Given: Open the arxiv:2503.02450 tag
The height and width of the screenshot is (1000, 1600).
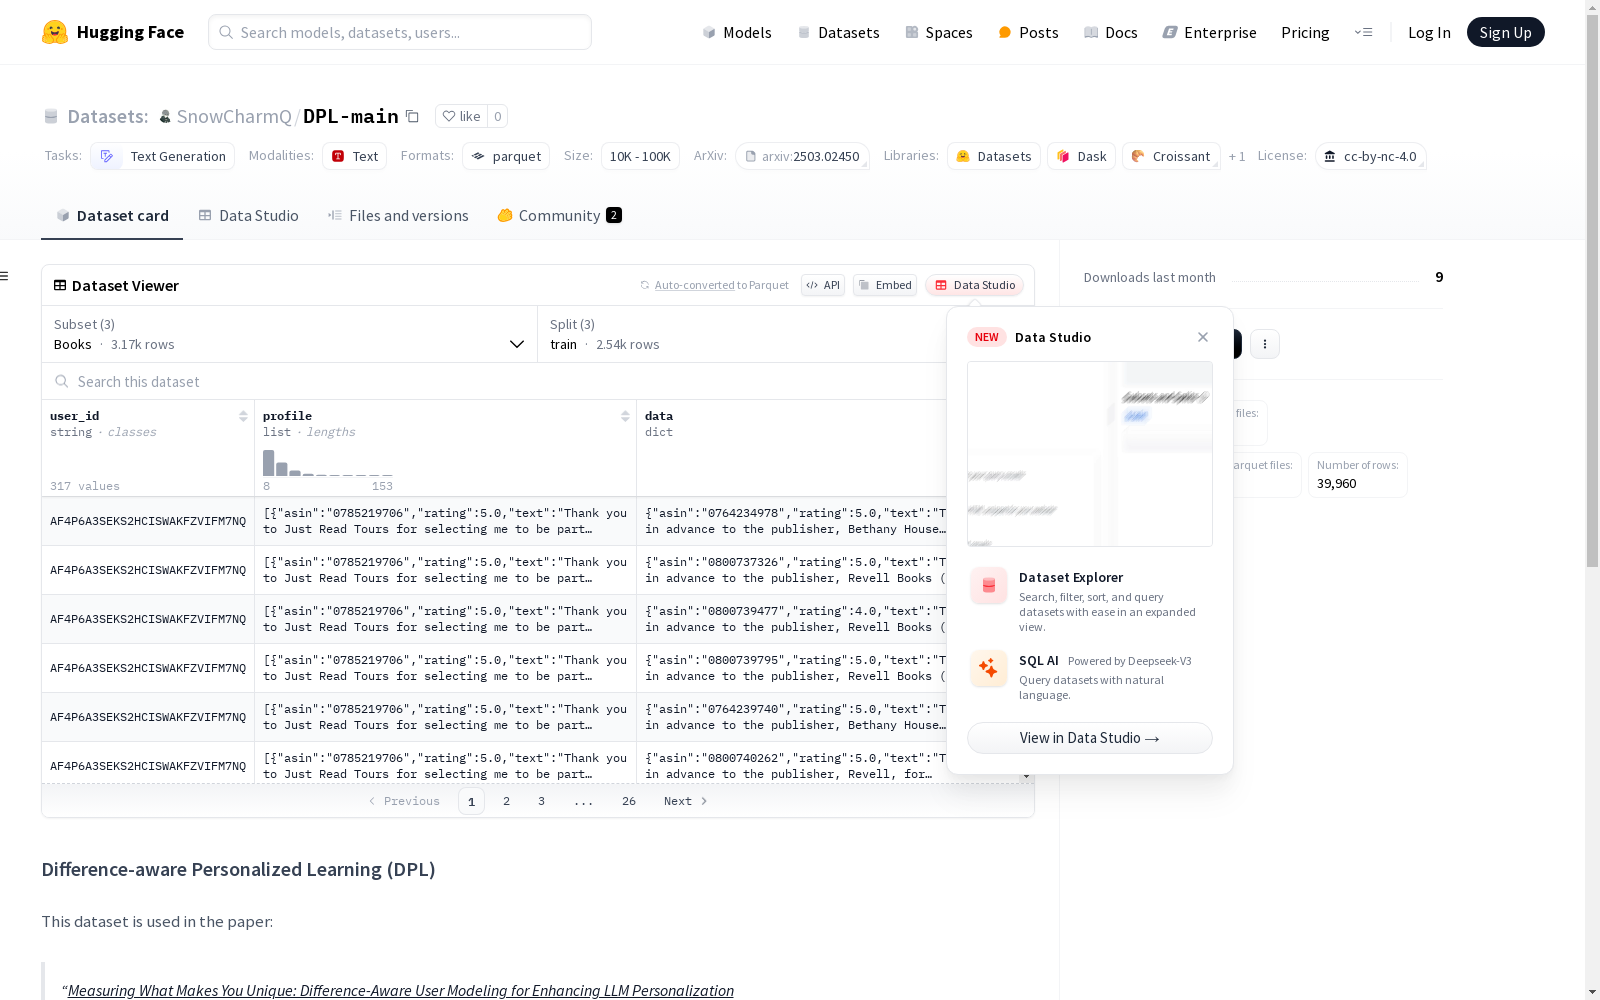Looking at the screenshot, I should tap(802, 156).
